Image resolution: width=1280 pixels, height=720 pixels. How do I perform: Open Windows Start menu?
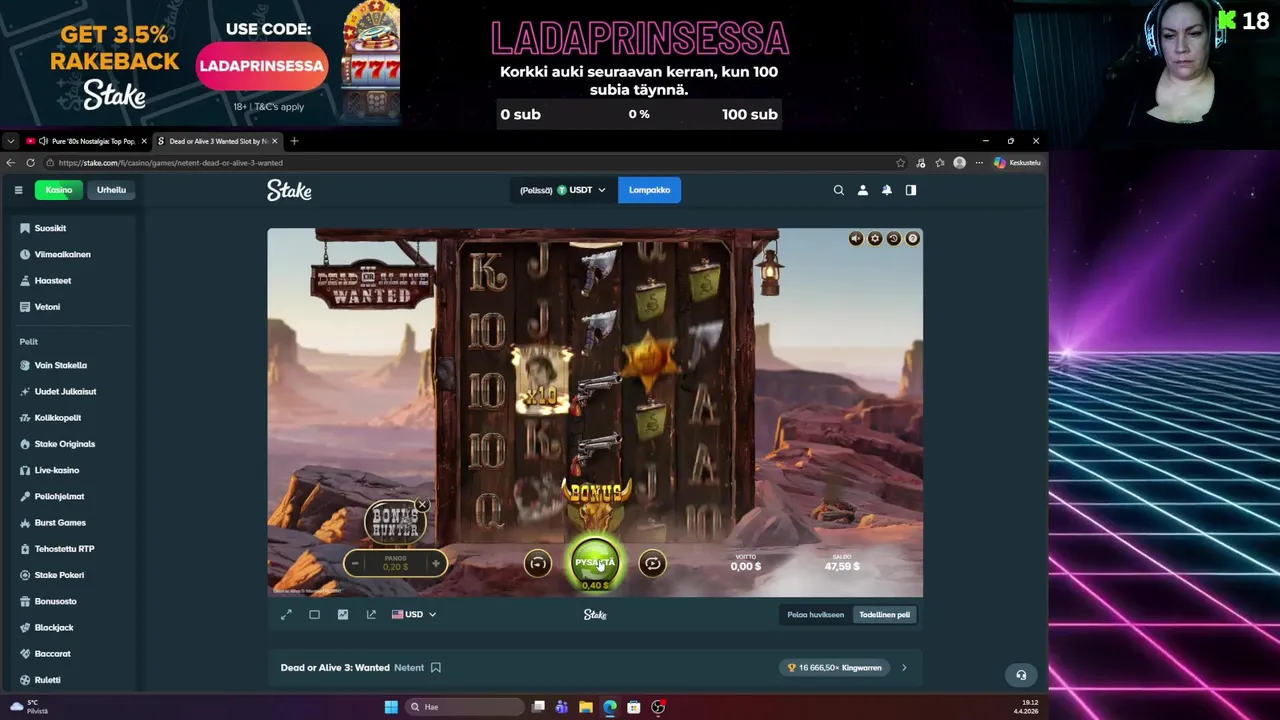(391, 707)
